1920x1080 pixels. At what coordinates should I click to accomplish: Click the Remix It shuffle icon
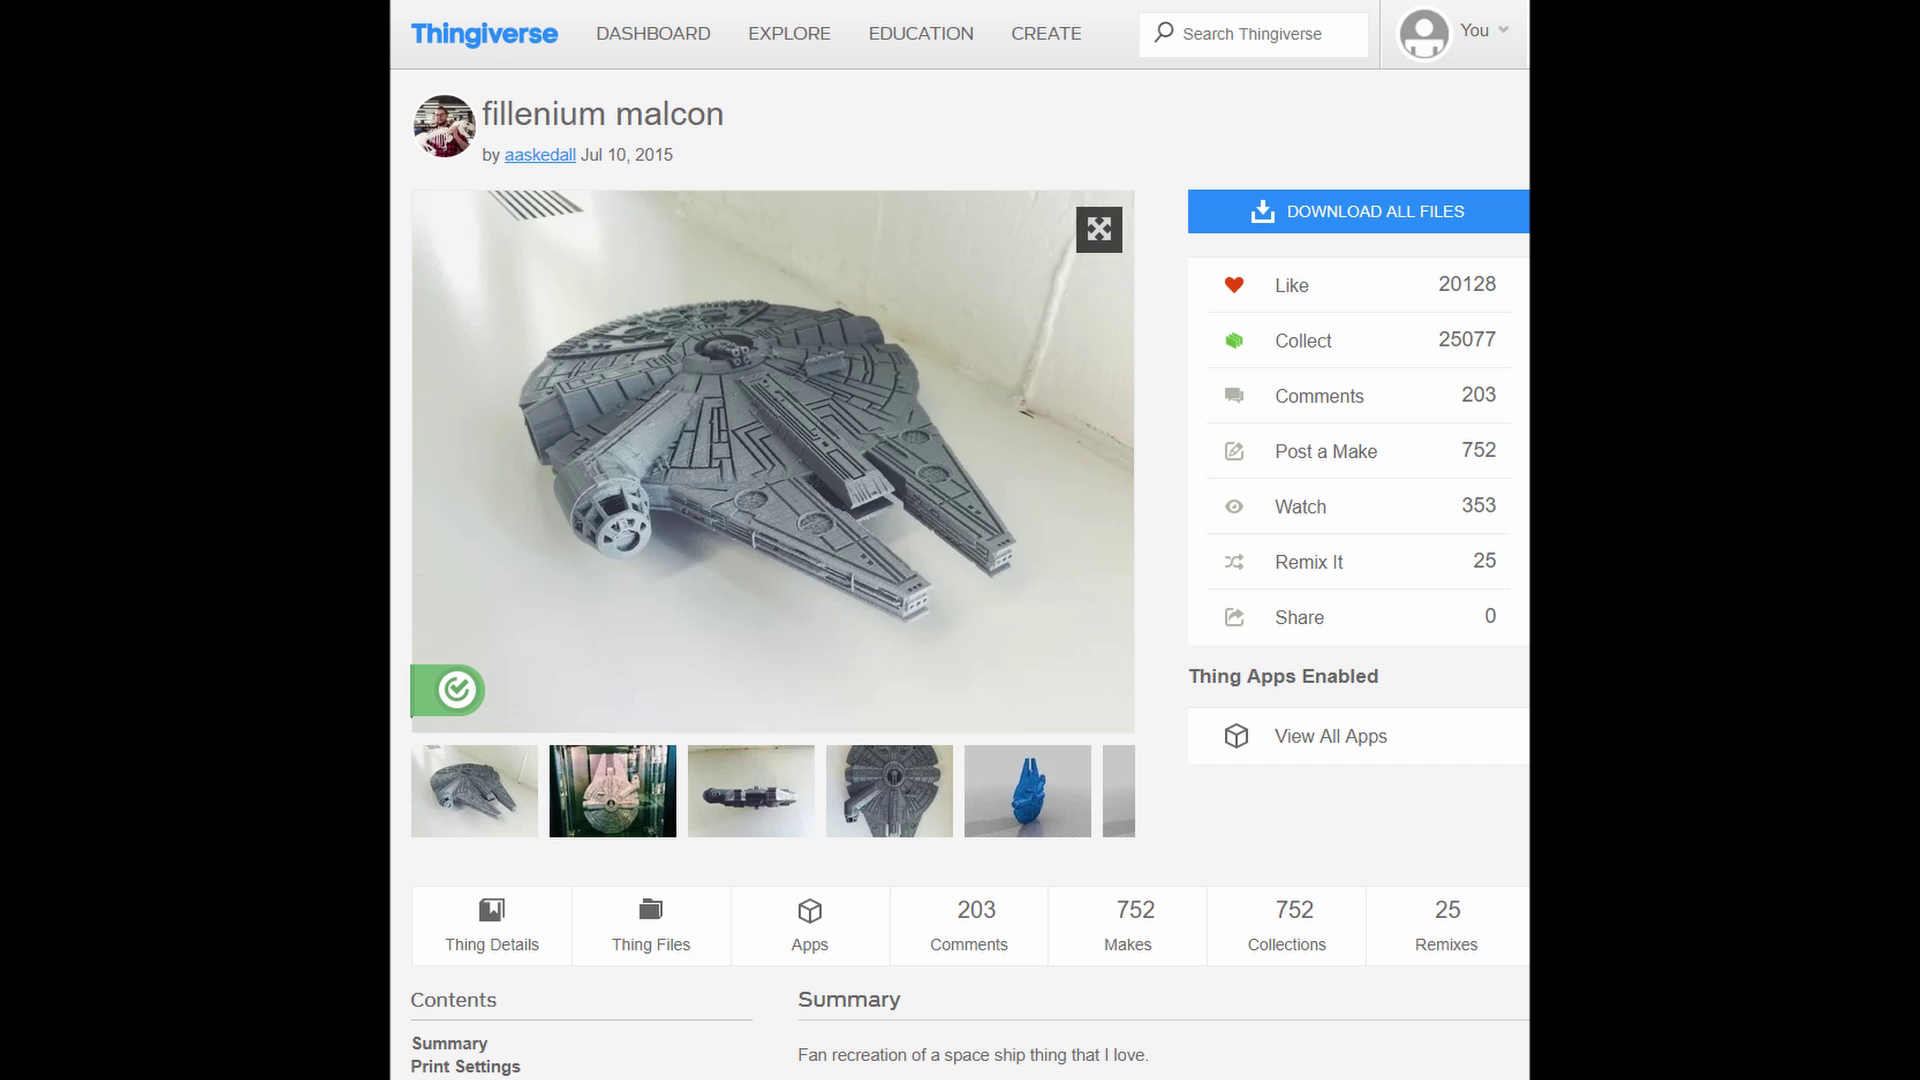point(1234,562)
